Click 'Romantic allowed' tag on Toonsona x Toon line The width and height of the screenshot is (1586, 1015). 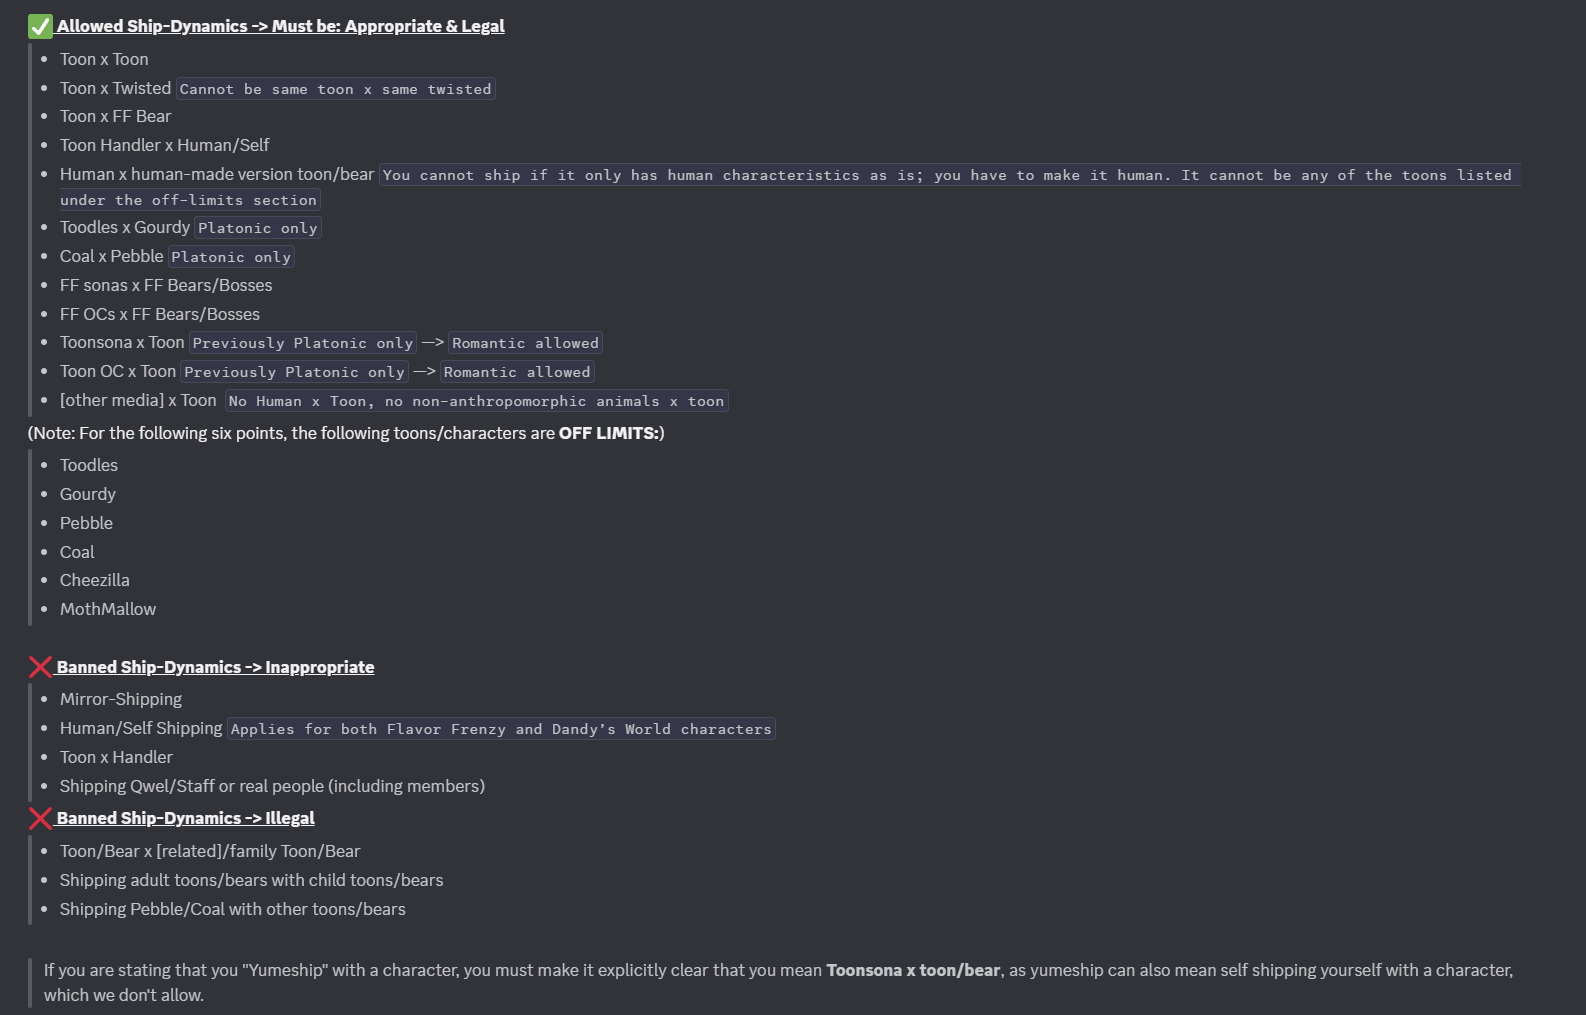525,343
